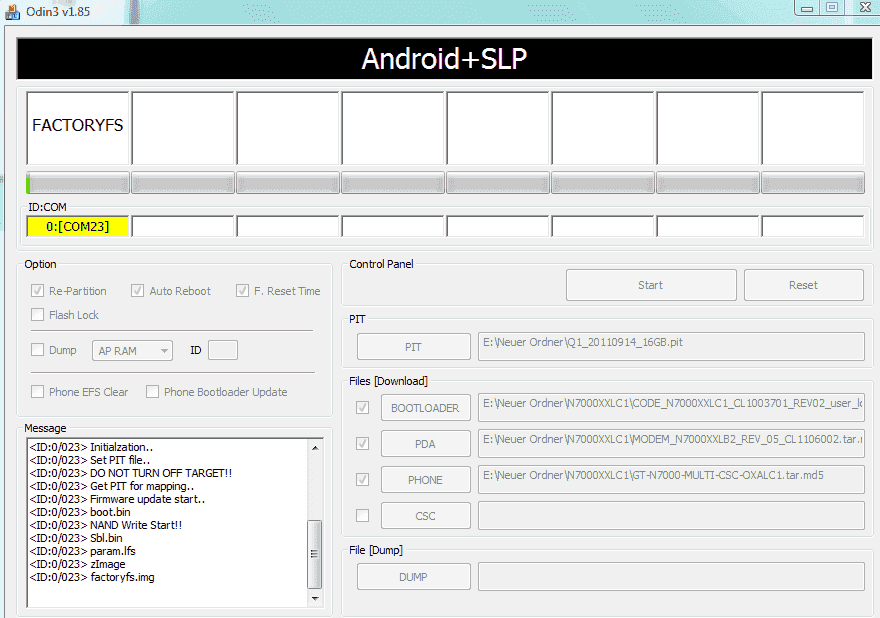Click the DUMP button
This screenshot has height=618, width=880.
pos(414,577)
